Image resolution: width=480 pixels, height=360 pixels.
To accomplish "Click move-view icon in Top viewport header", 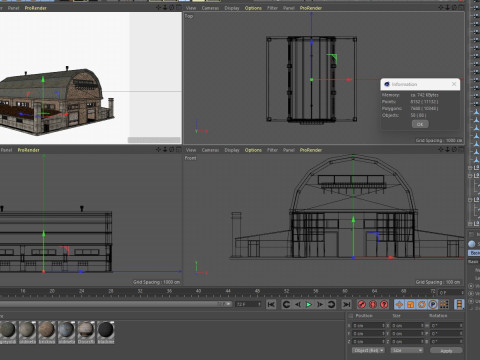I will coord(441,8).
